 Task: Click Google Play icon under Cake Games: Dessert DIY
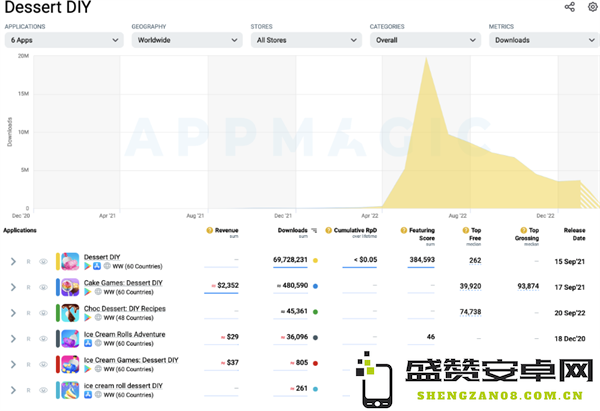[88, 292]
